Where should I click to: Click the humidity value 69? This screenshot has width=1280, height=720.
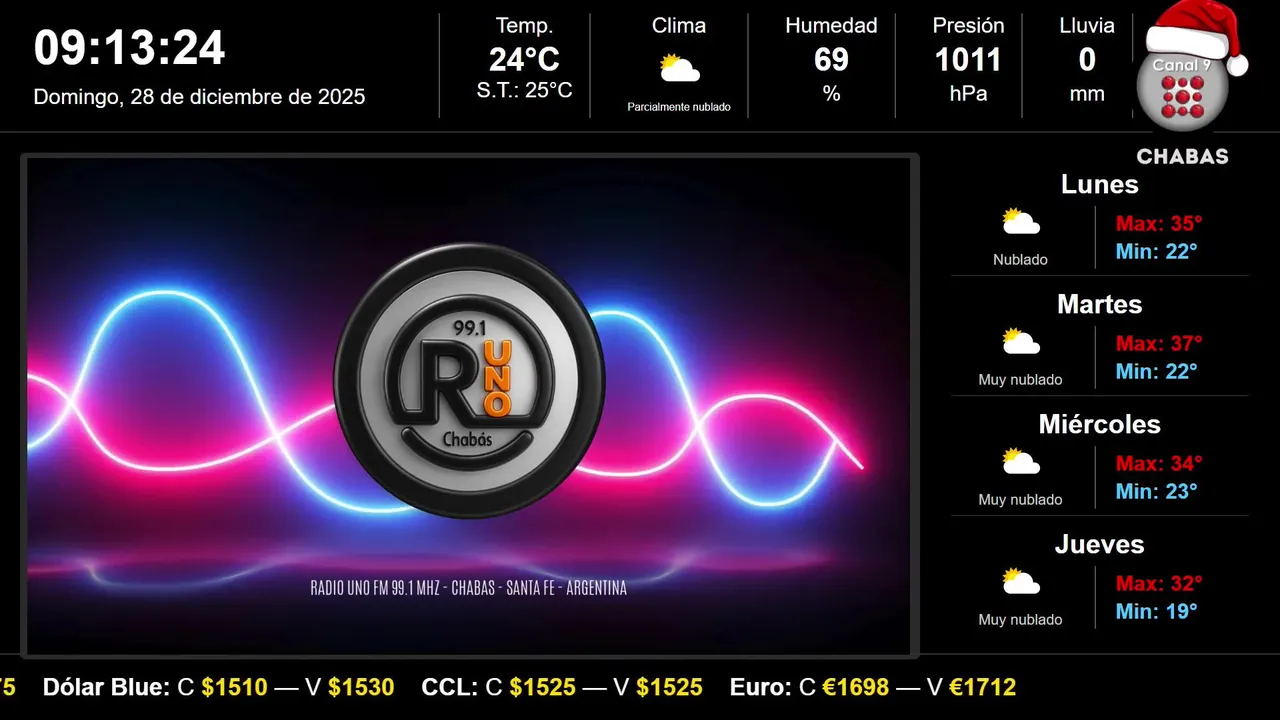pyautogui.click(x=831, y=60)
